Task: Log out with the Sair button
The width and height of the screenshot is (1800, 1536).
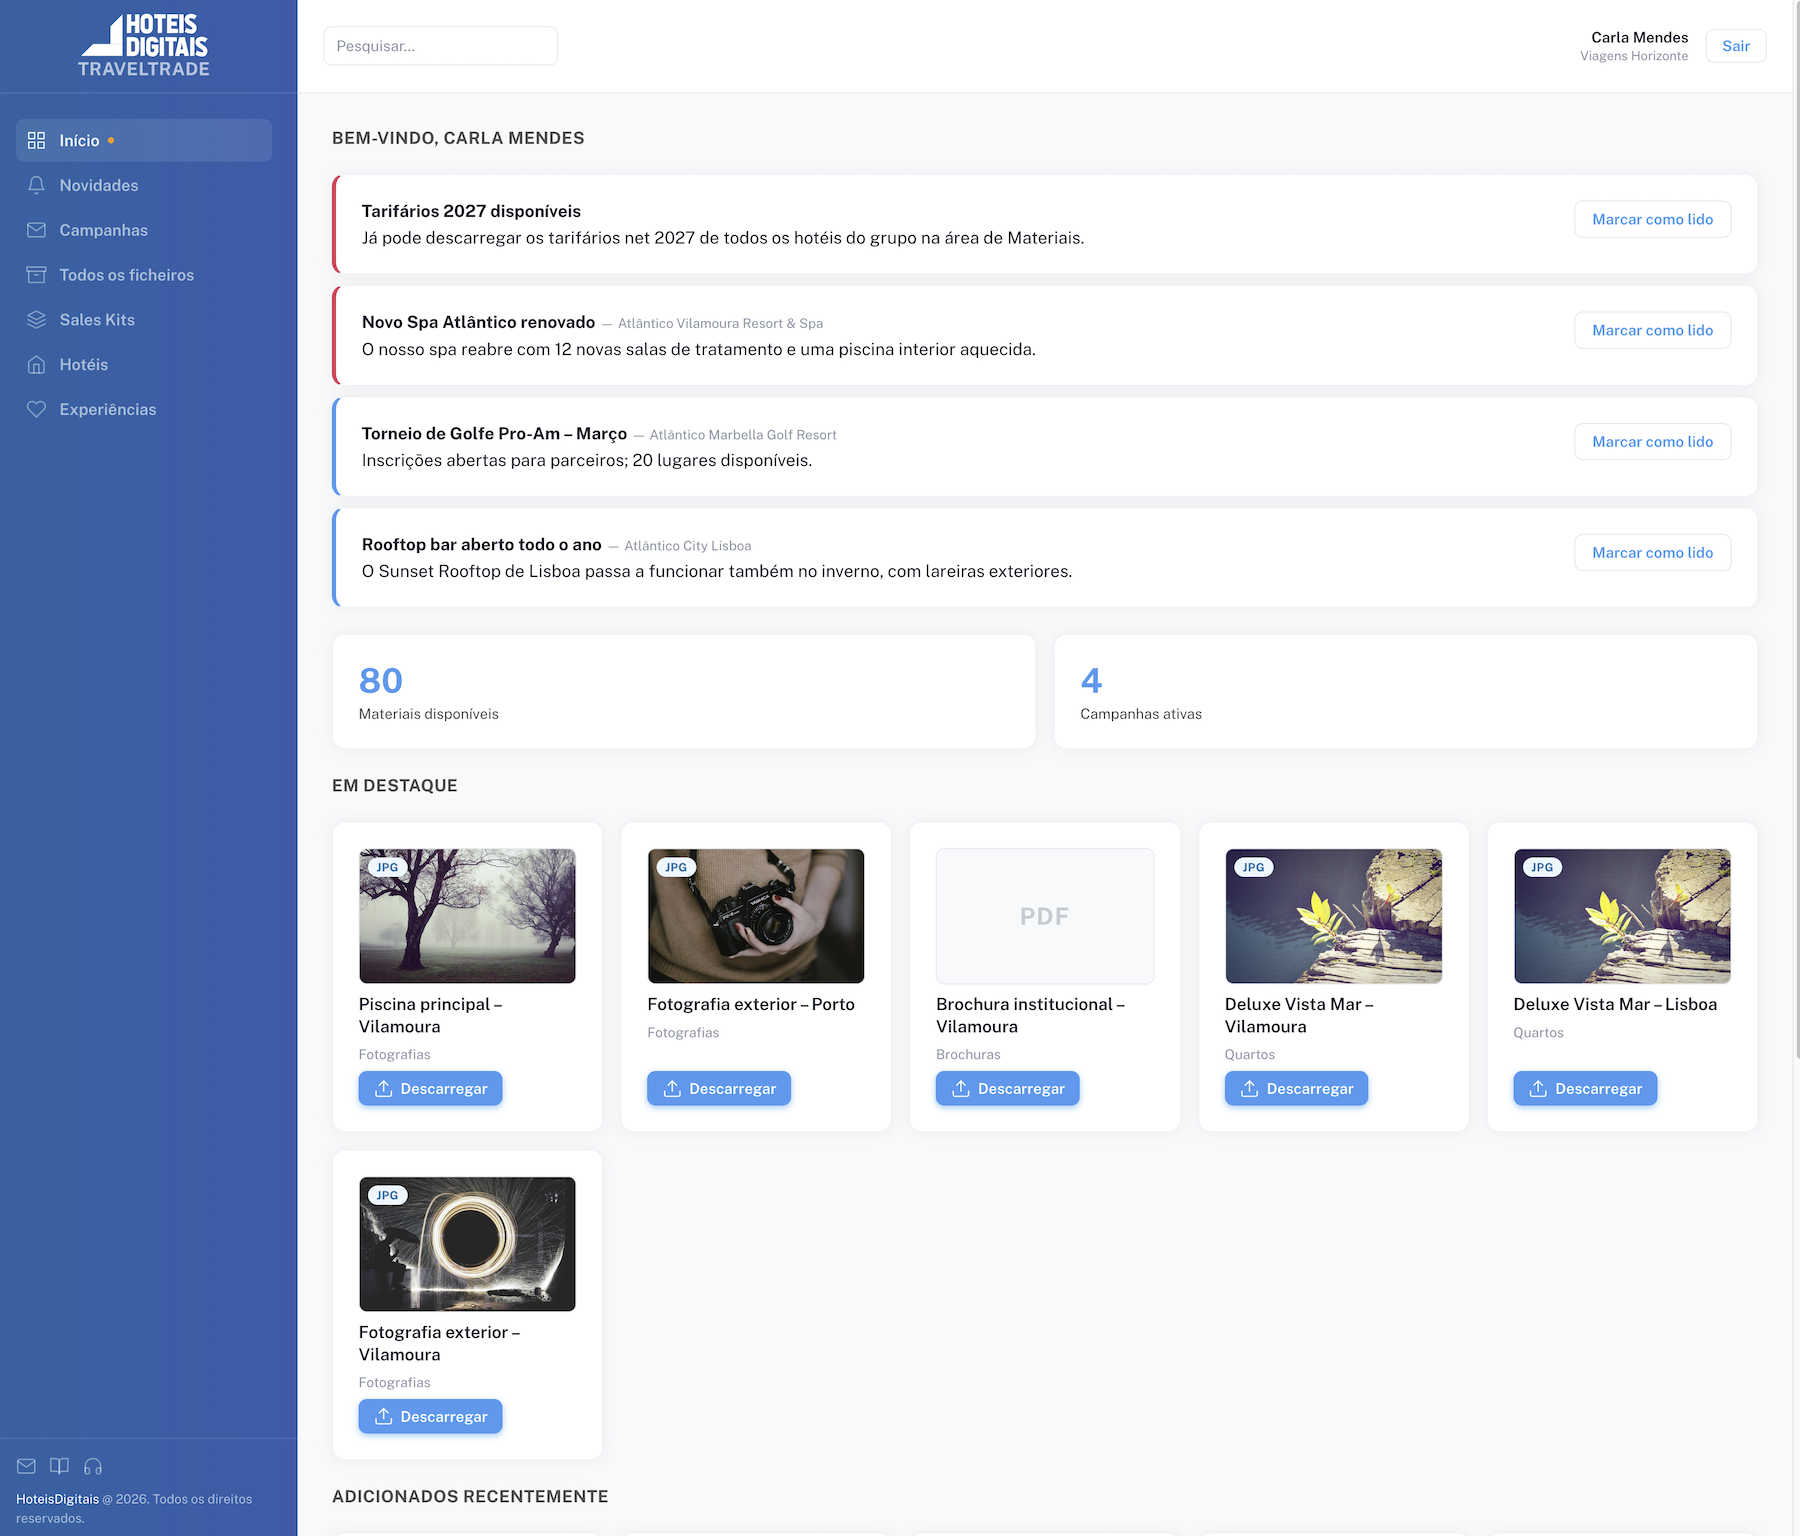Action: pos(1736,46)
